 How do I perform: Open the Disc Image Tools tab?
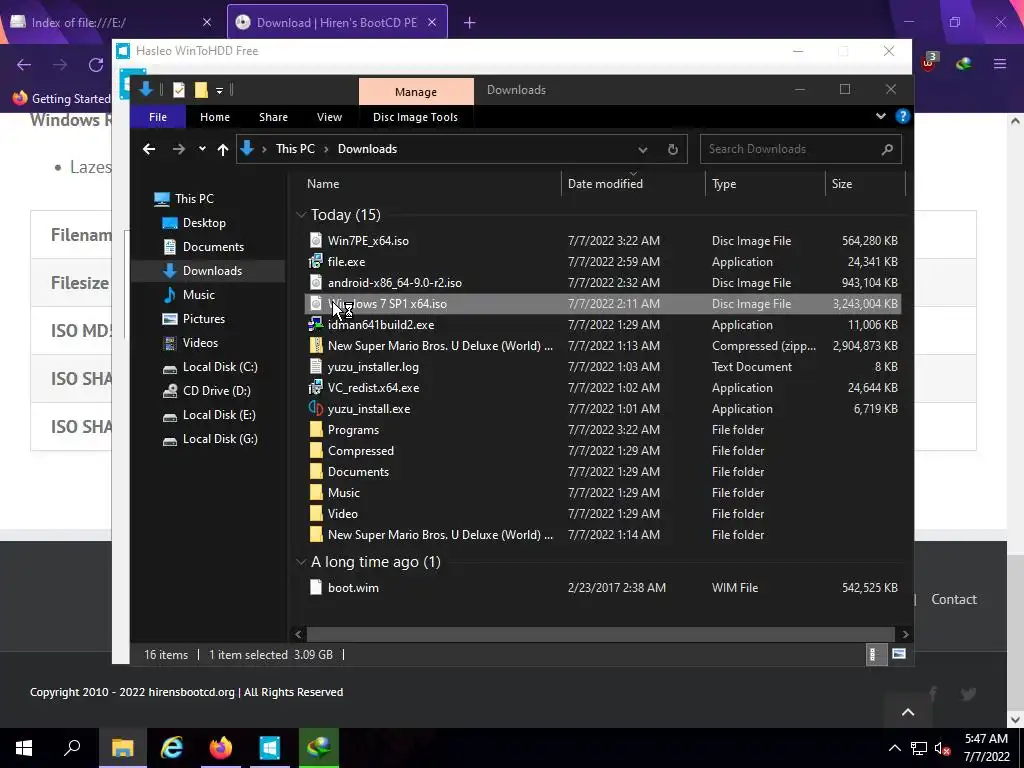[x=415, y=117]
